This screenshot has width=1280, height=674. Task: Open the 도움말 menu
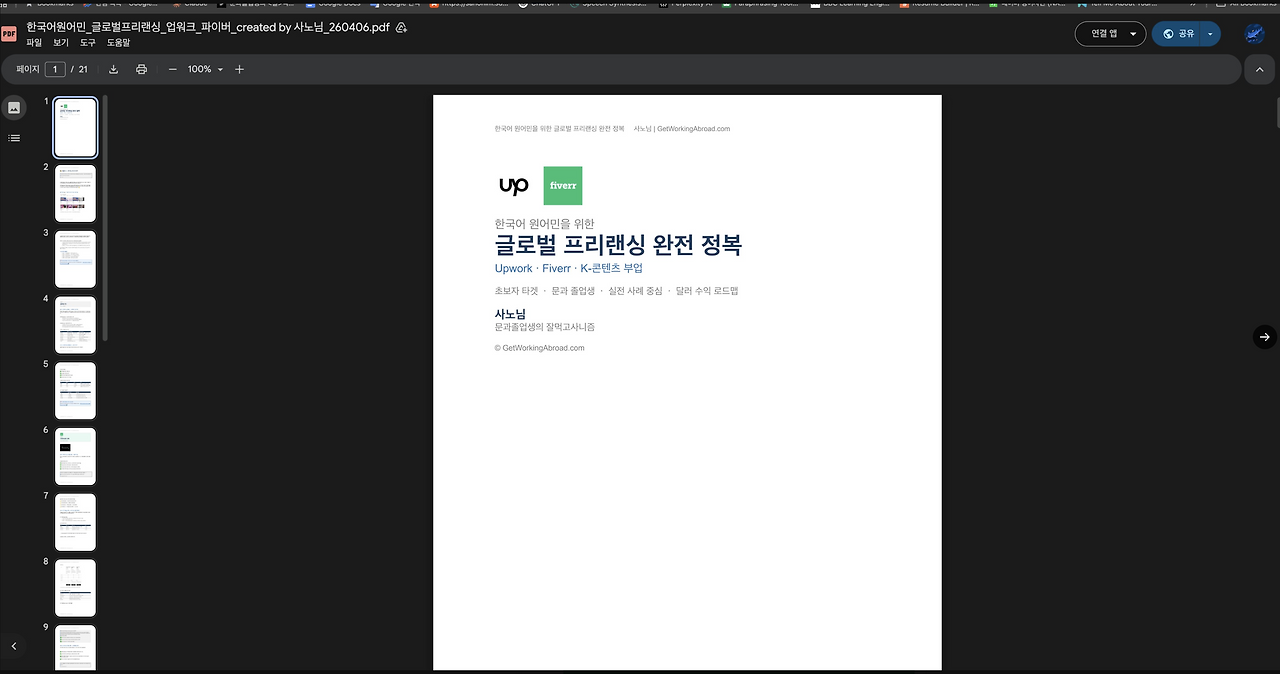[118, 43]
